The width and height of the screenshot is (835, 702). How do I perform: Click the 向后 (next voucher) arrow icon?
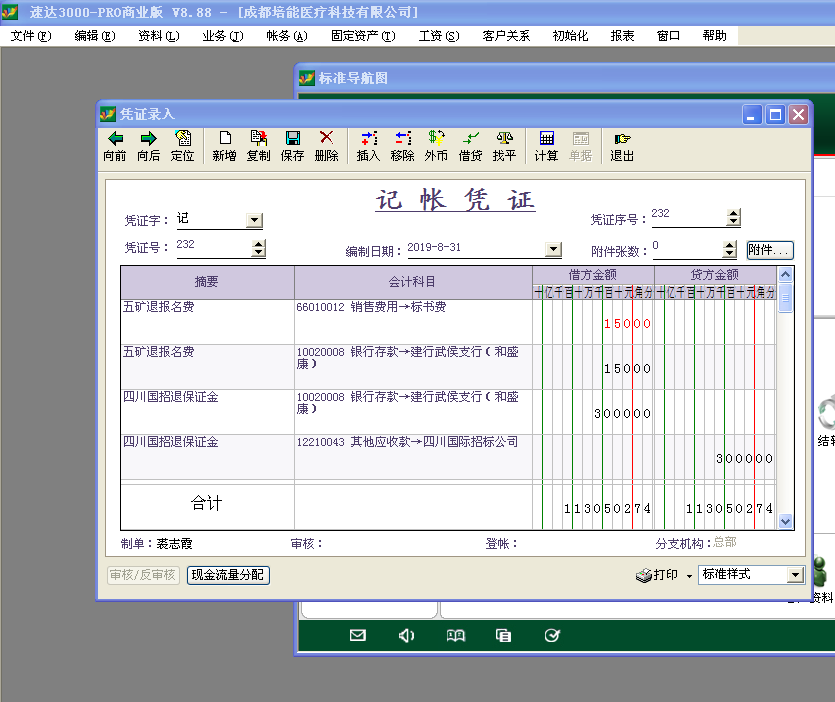coord(148,139)
